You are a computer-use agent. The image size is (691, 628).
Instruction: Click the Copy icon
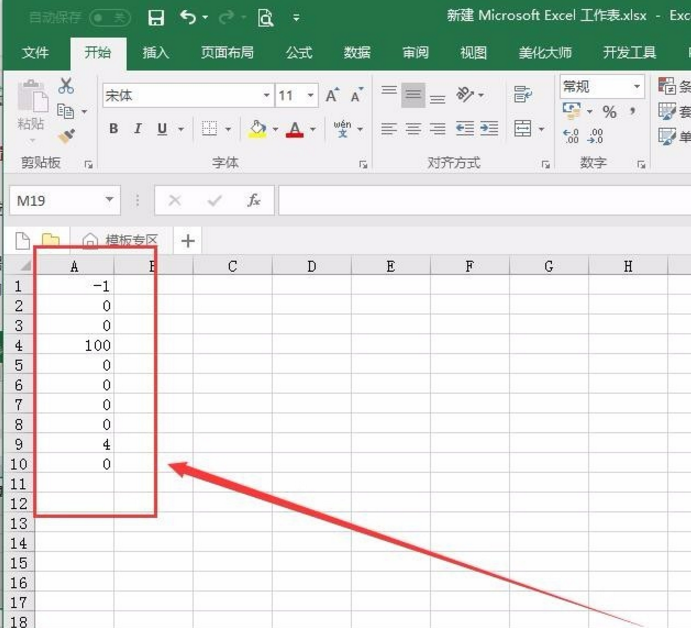[x=66, y=111]
